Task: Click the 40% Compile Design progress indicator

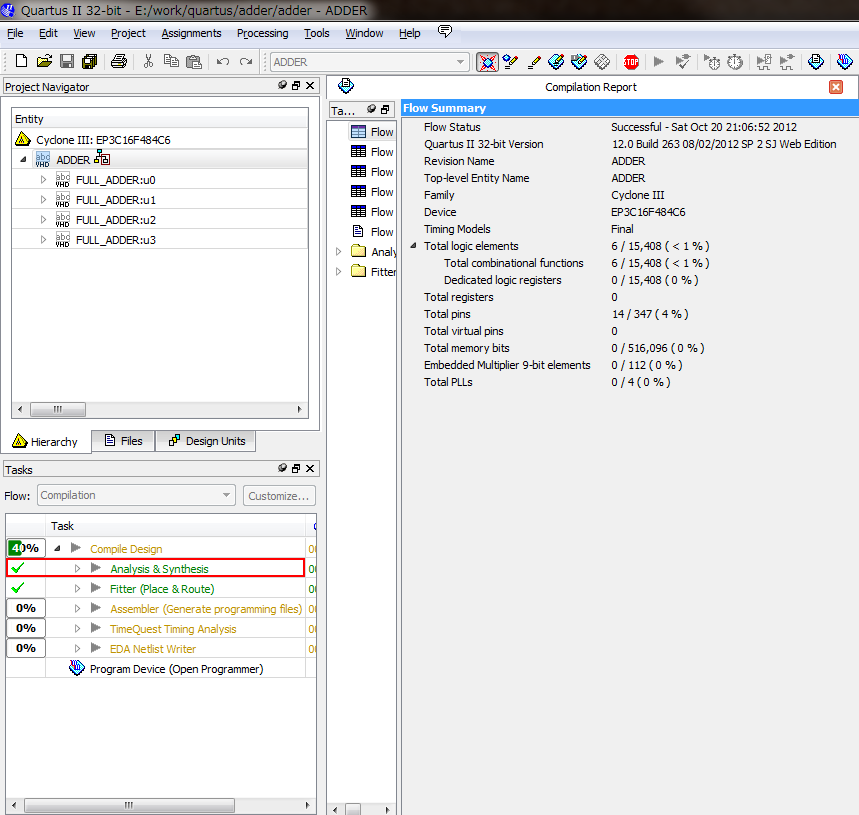Action: [x=26, y=548]
